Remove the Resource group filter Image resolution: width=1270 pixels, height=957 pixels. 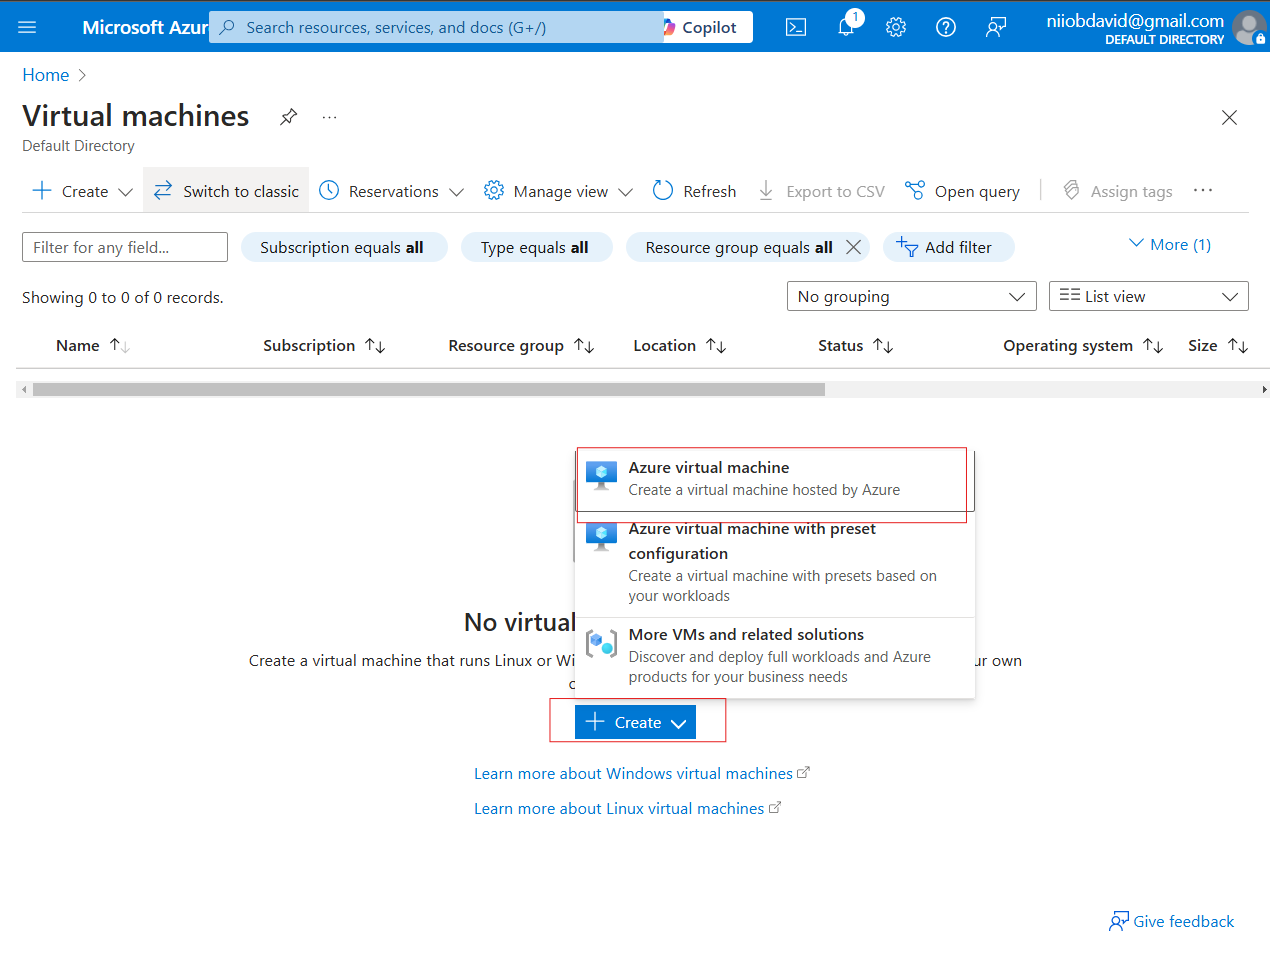[x=853, y=247]
